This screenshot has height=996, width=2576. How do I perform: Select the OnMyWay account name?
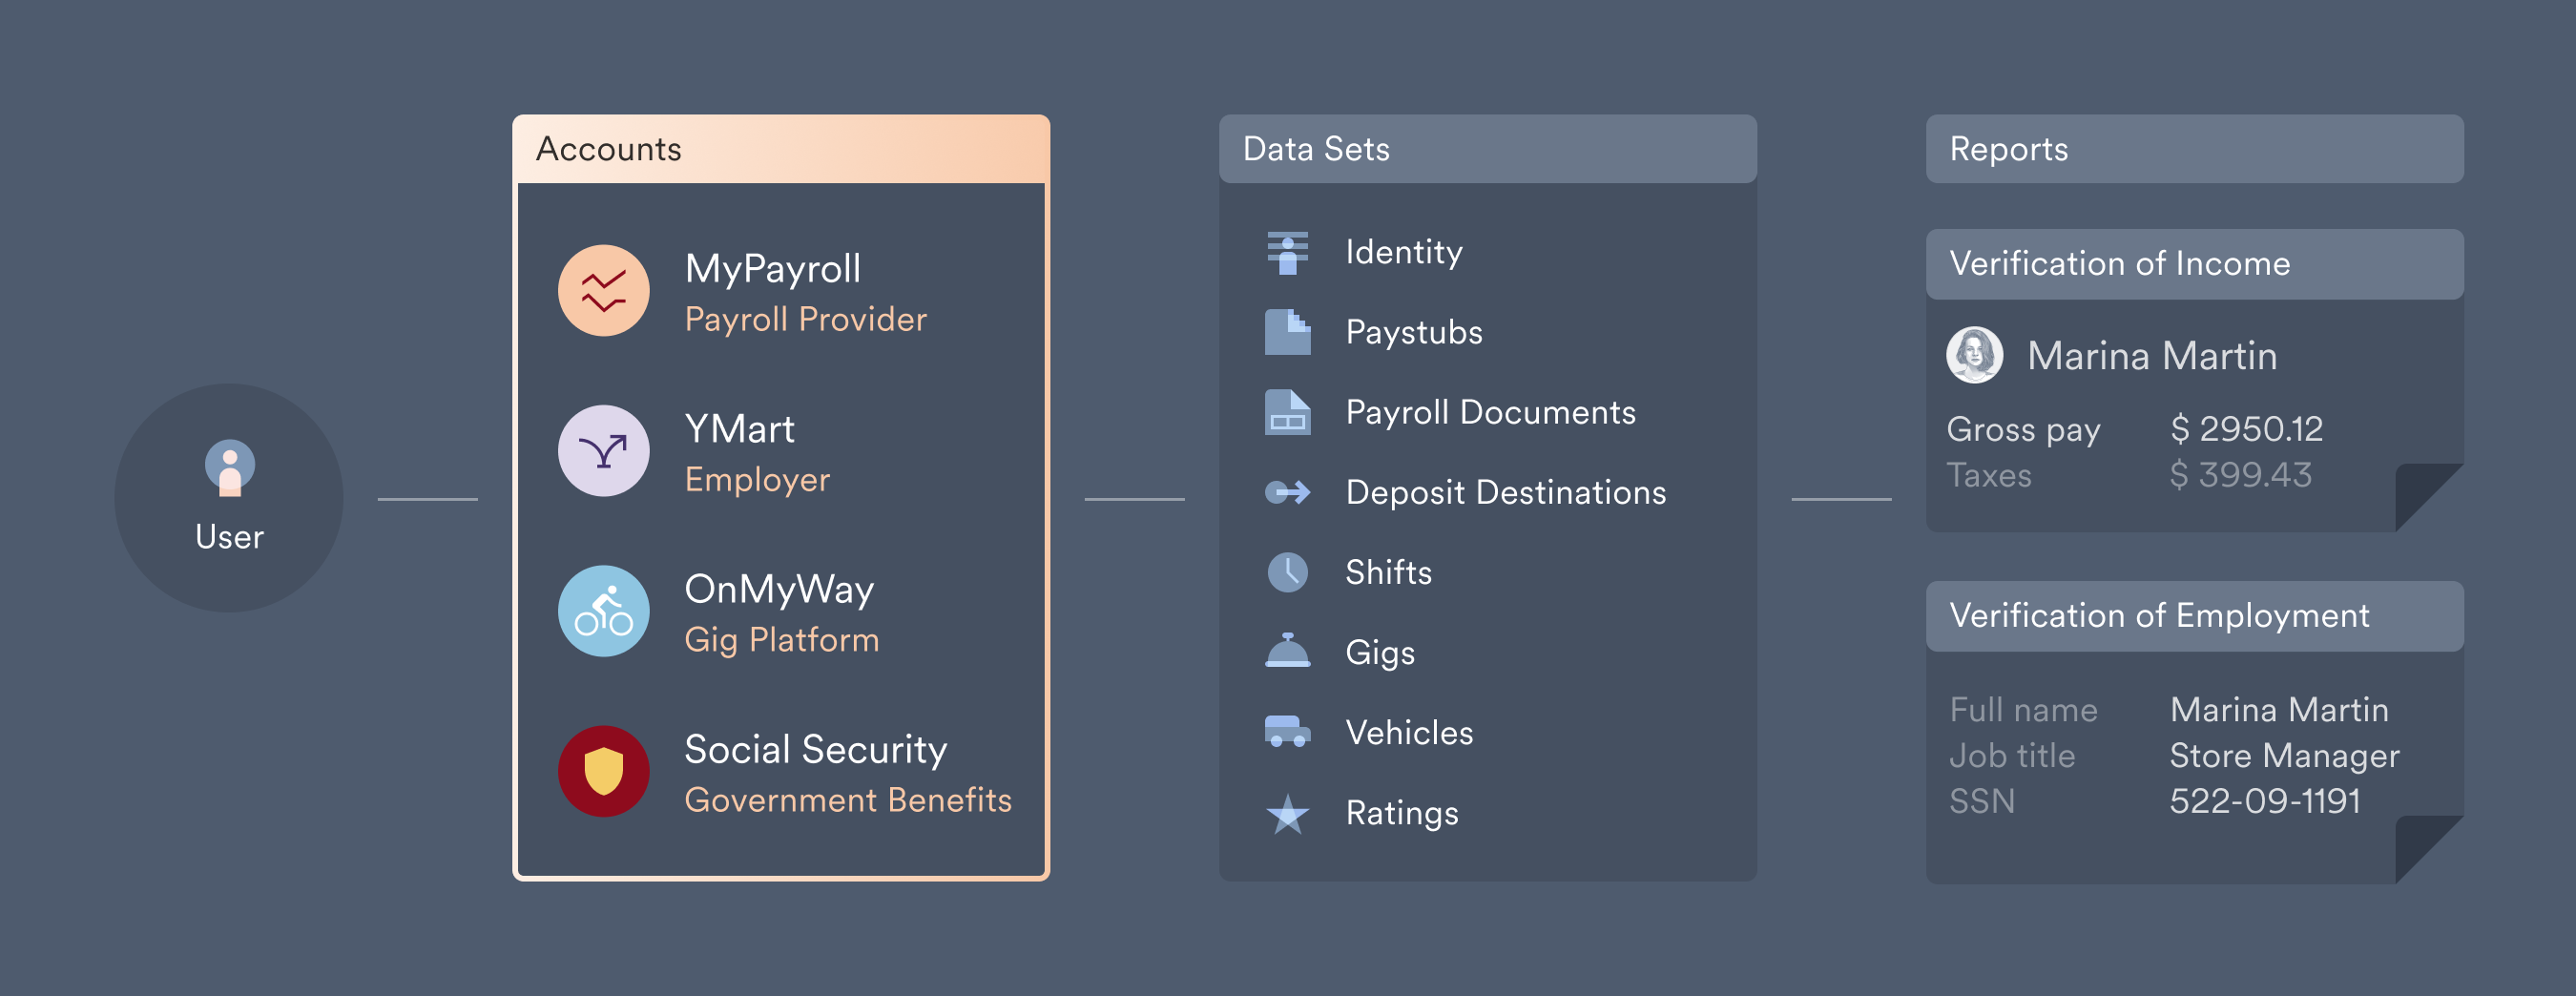[x=780, y=590]
